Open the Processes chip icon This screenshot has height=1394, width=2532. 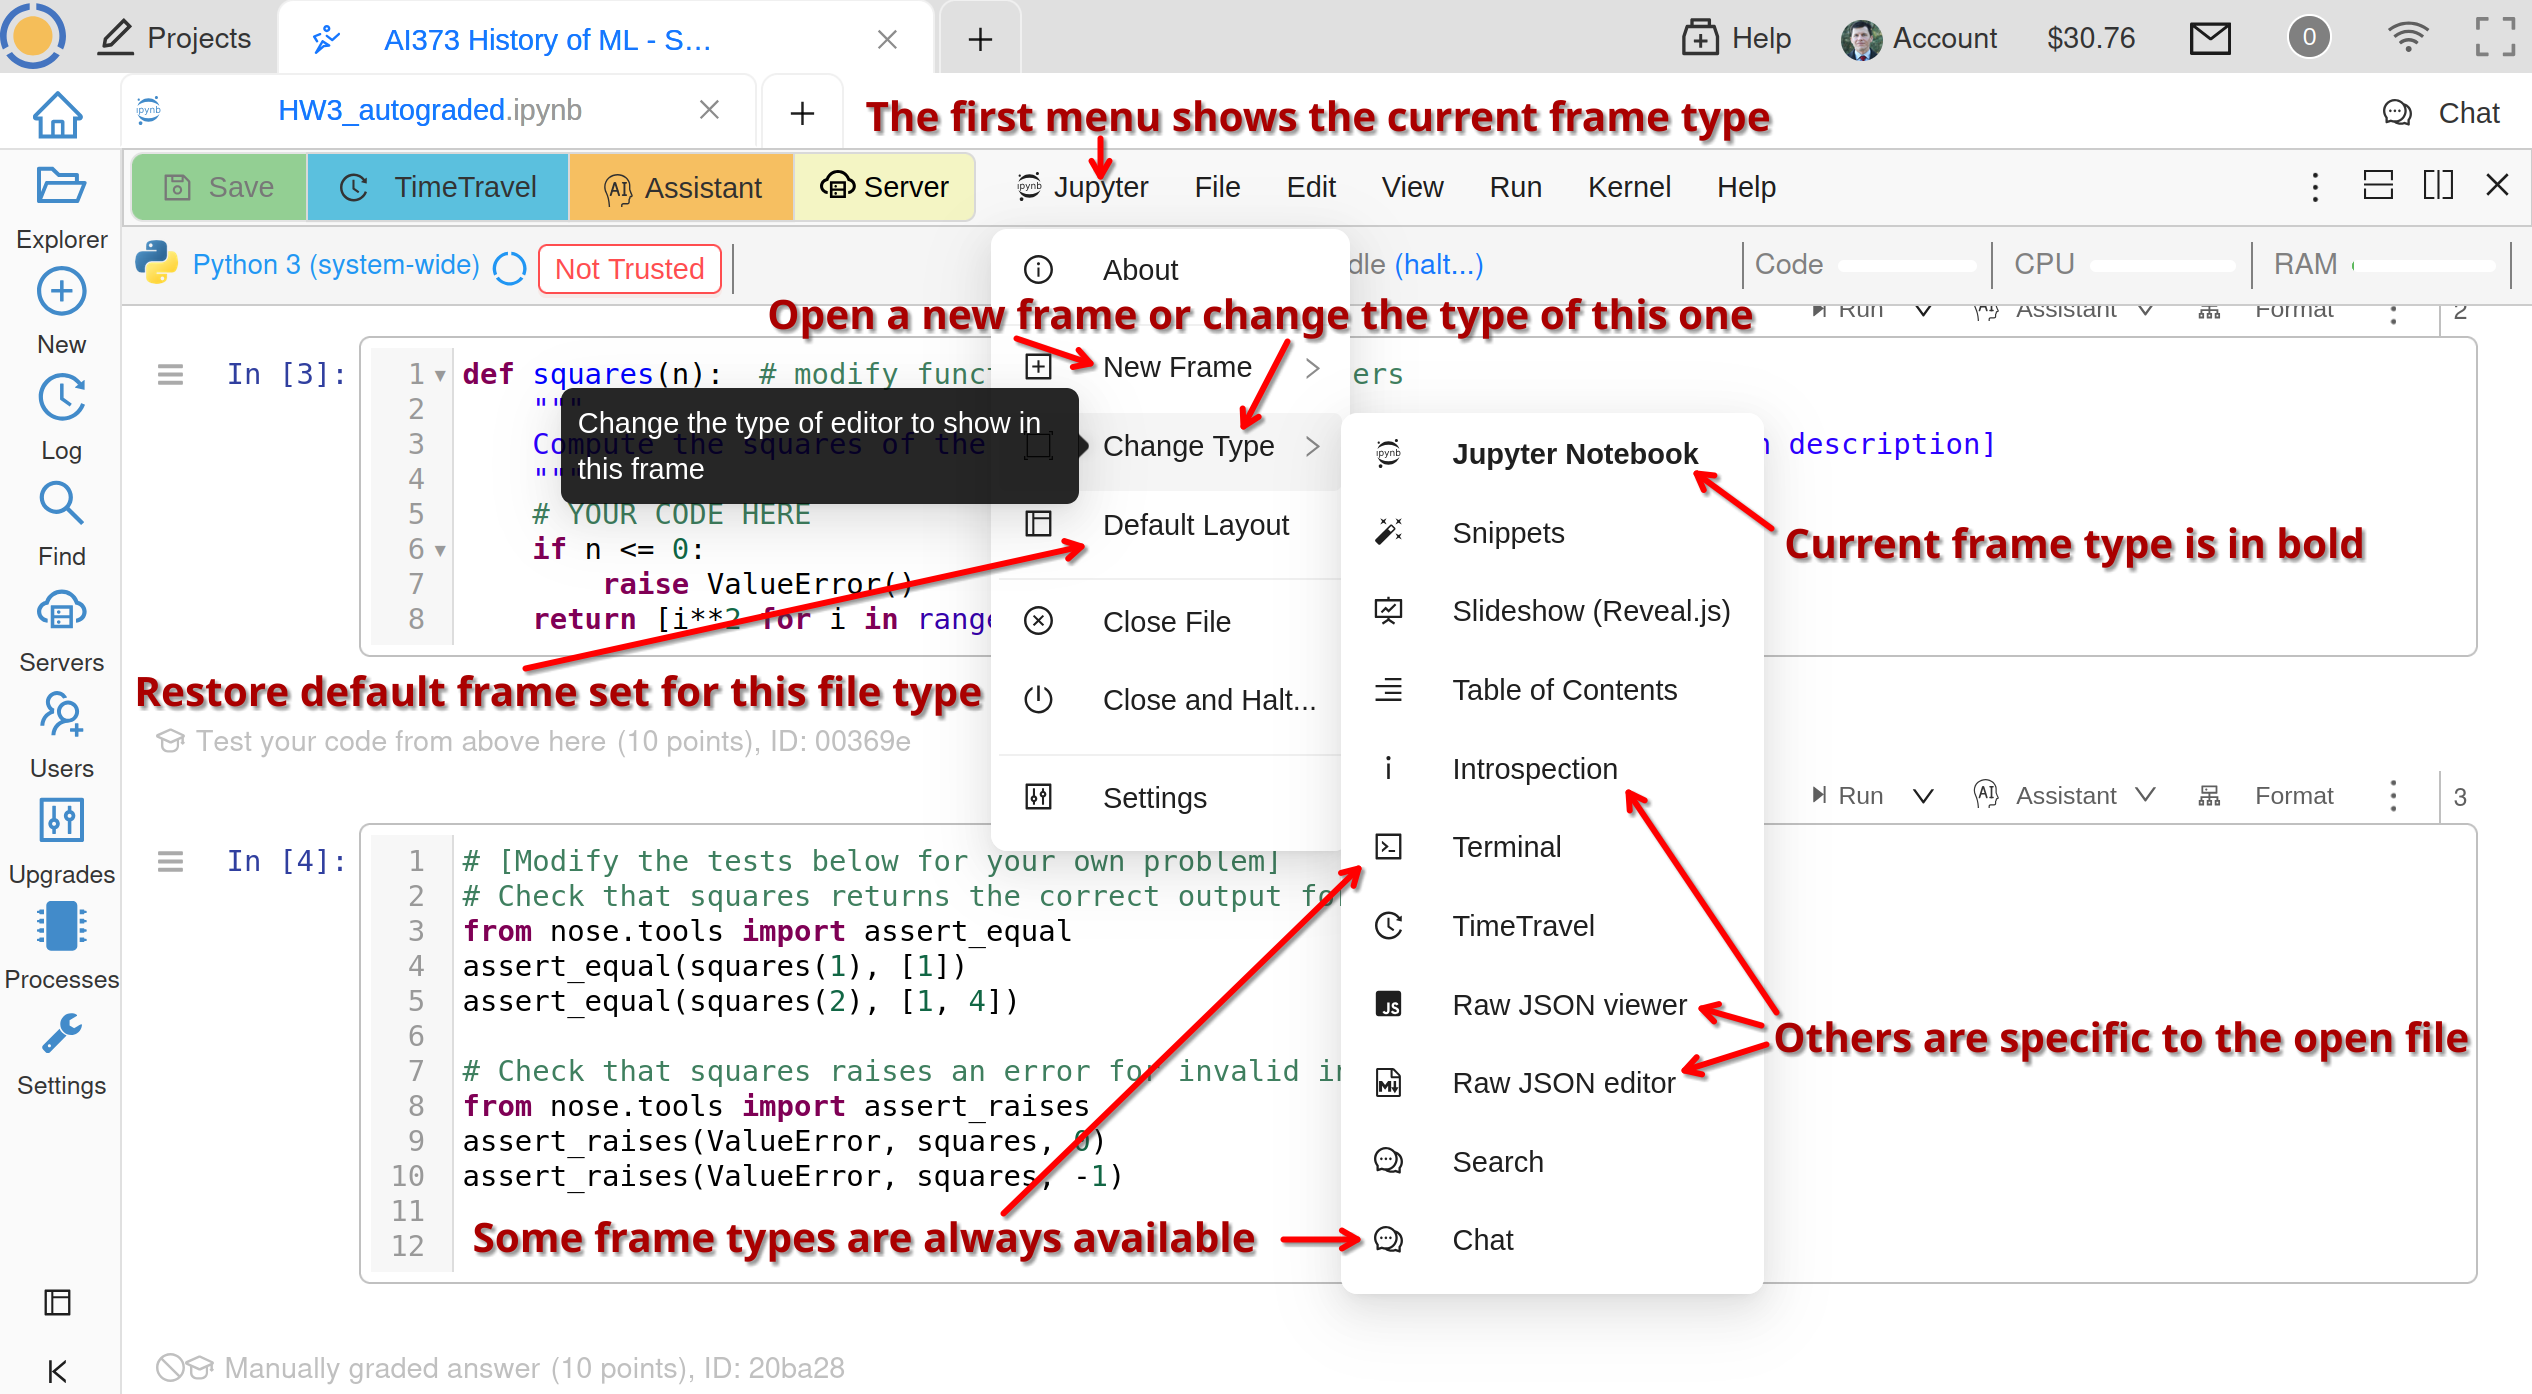61,926
